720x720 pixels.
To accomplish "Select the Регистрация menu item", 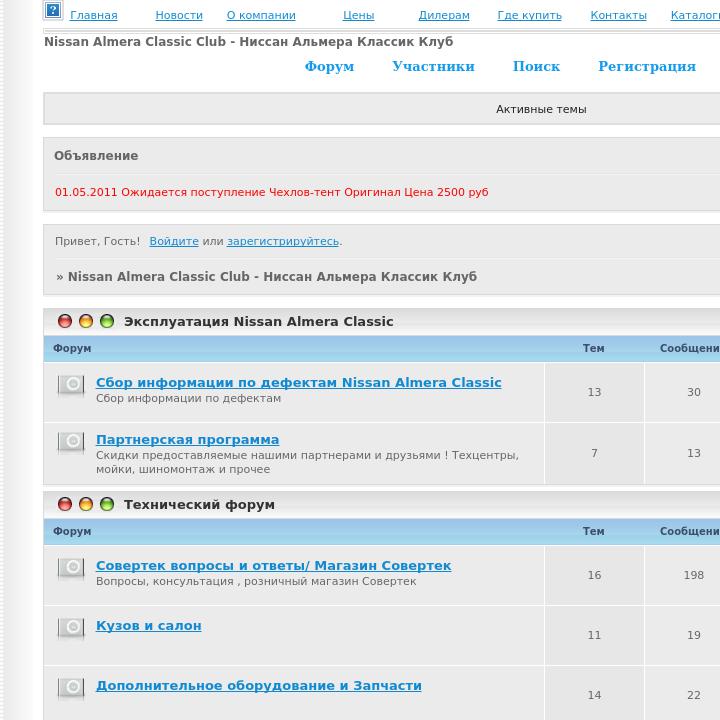I will pyautogui.click(x=647, y=66).
